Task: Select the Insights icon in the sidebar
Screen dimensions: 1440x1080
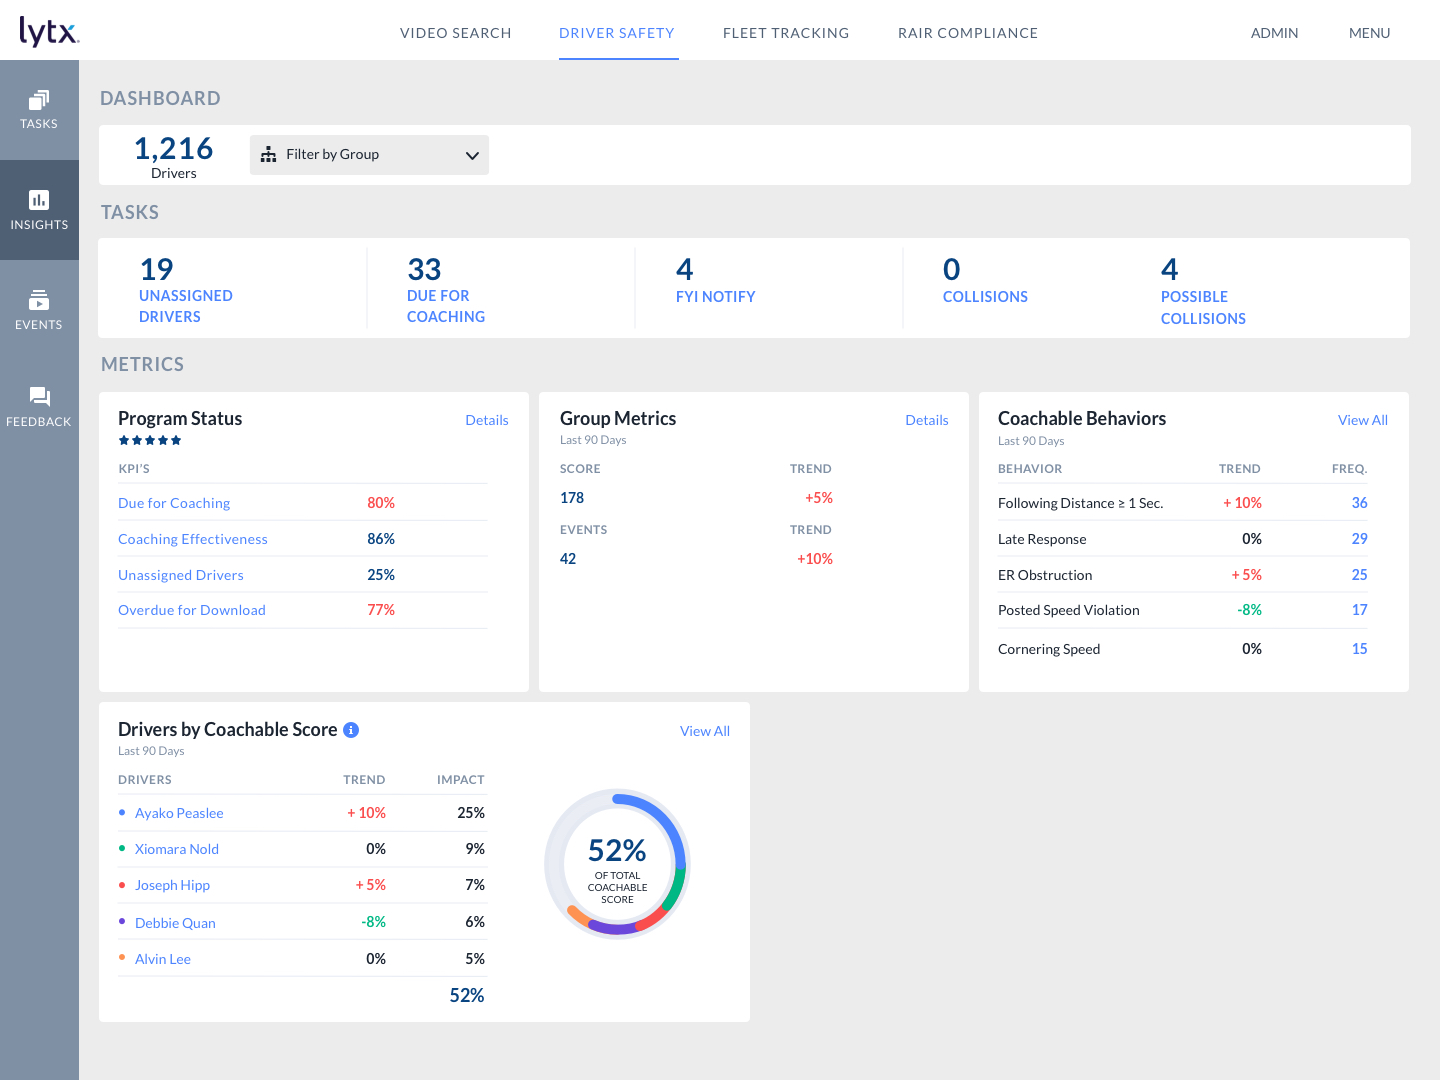Action: coord(39,210)
